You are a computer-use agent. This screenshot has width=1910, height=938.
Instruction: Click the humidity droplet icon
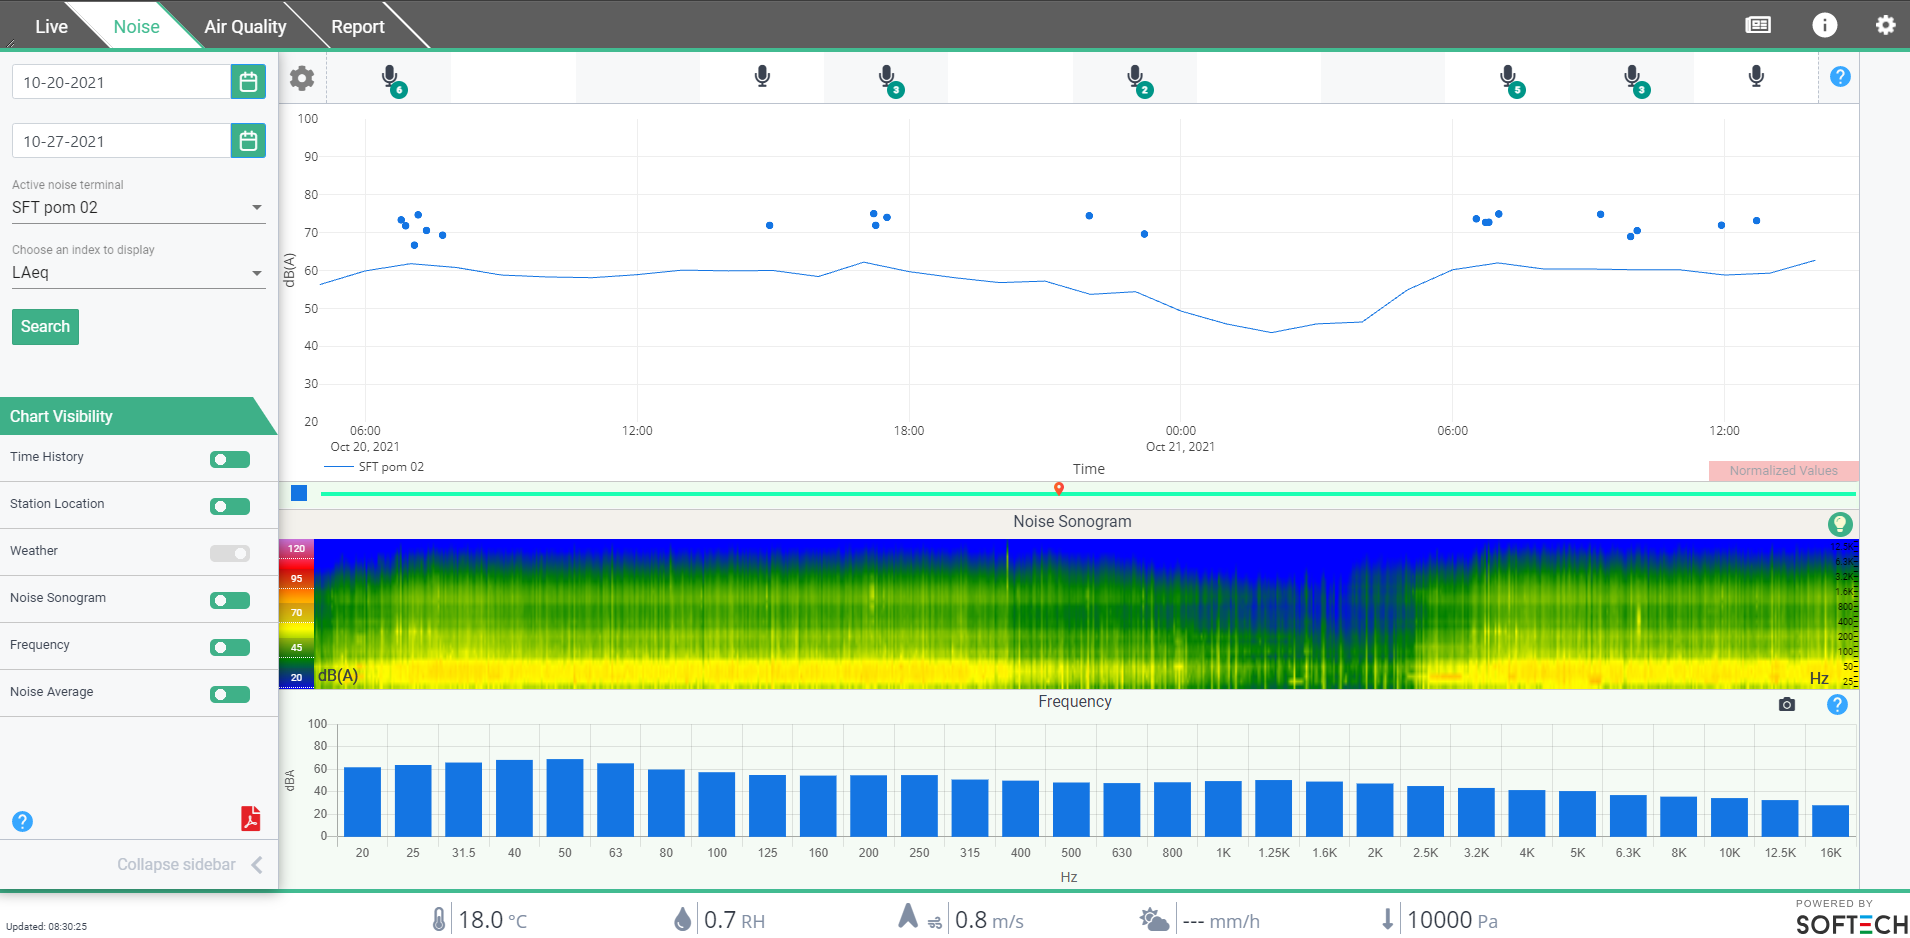(x=682, y=919)
